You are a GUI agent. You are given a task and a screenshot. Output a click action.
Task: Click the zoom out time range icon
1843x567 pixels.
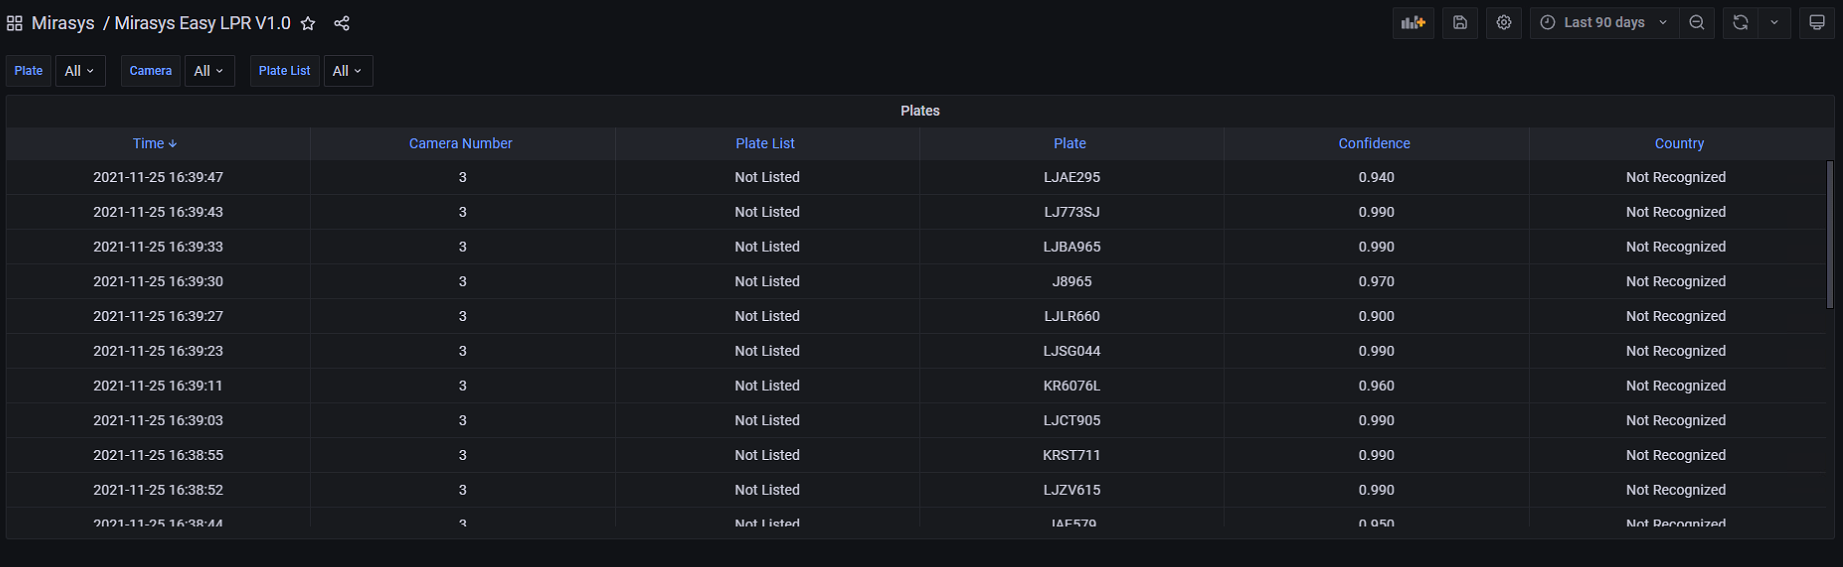[1697, 23]
